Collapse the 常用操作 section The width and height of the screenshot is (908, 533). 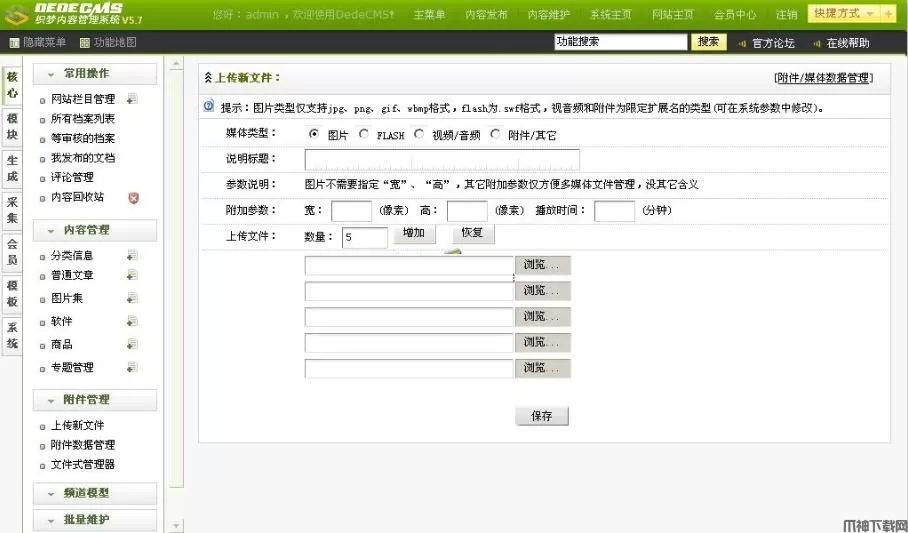[95, 74]
